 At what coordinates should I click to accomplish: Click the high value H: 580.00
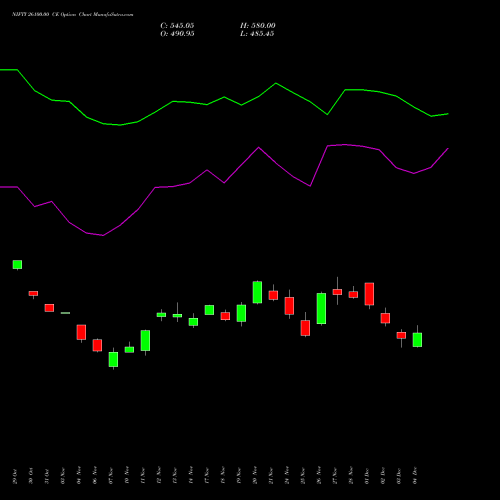click(x=258, y=26)
